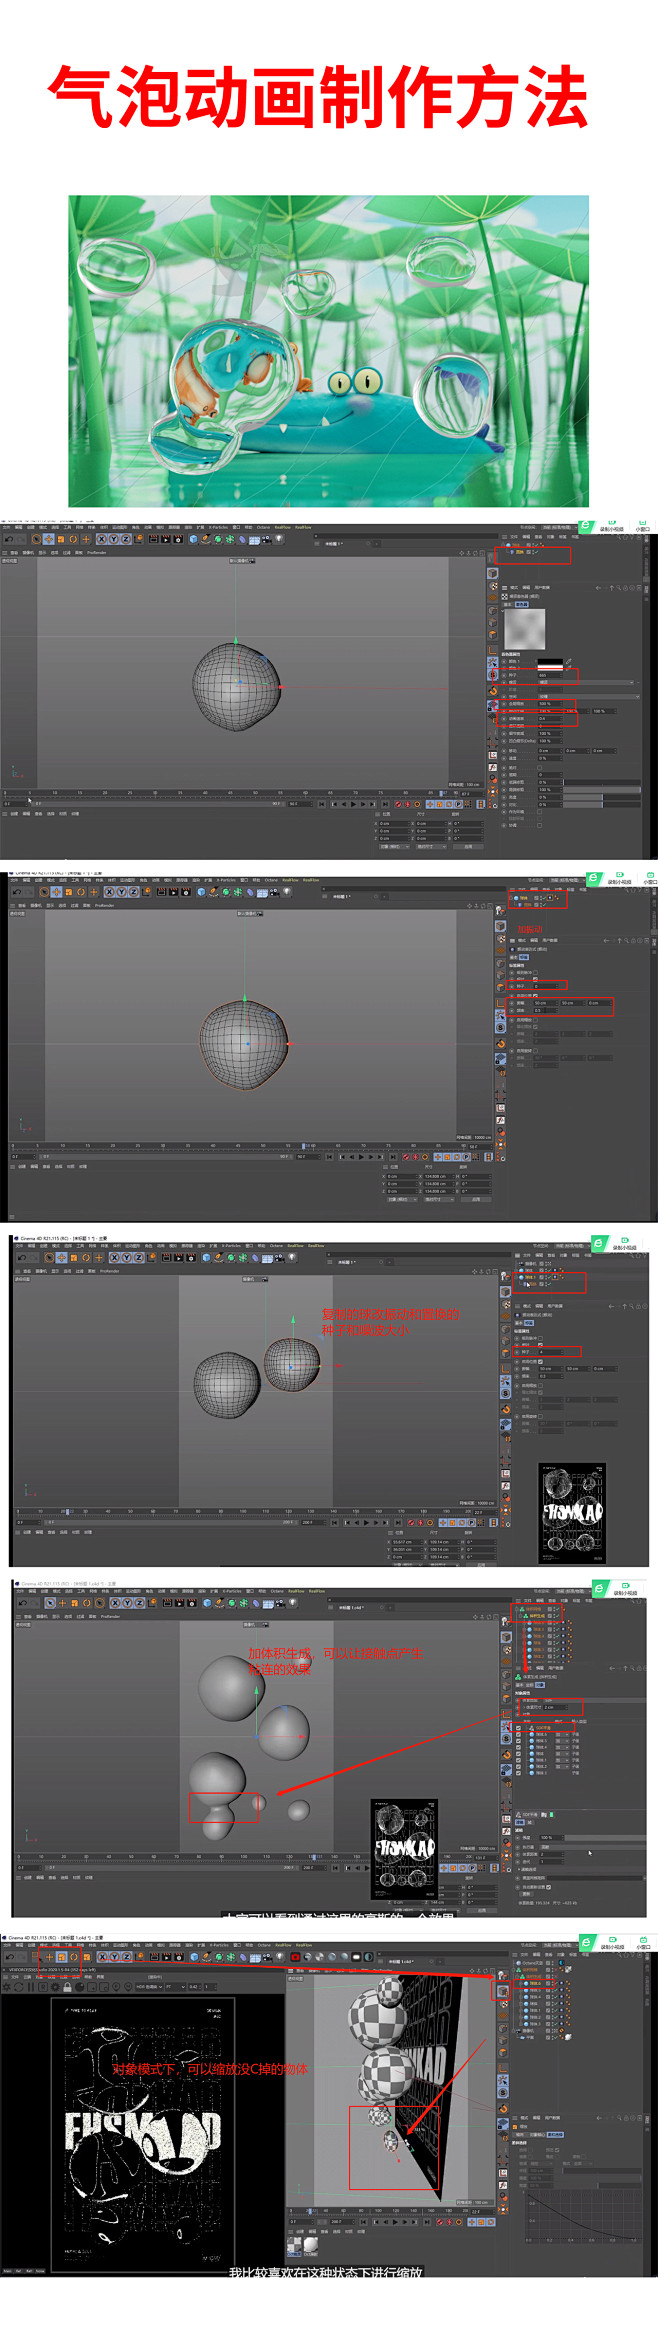The width and height of the screenshot is (658, 2334).
Task: Select Scale tool in fifth C4D screenshot toolbar
Action: (61, 1956)
